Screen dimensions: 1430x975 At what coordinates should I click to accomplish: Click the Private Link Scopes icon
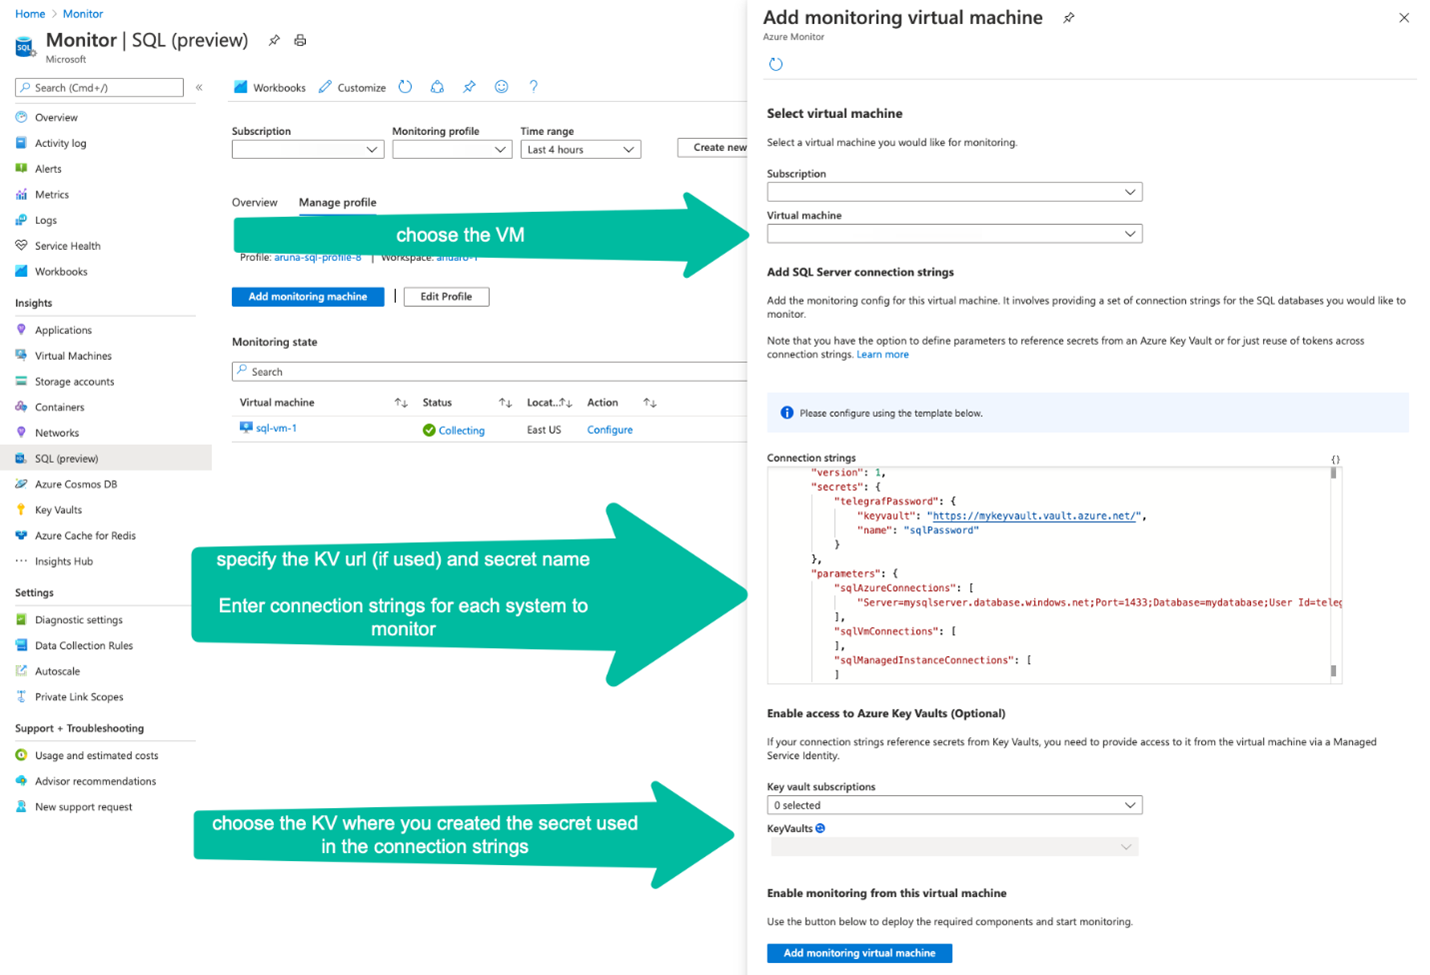coord(21,697)
